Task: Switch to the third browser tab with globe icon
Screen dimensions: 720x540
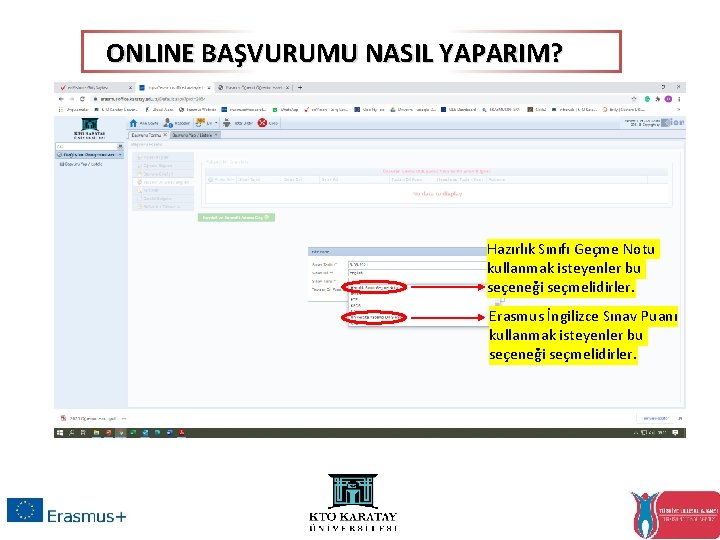Action: click(253, 88)
